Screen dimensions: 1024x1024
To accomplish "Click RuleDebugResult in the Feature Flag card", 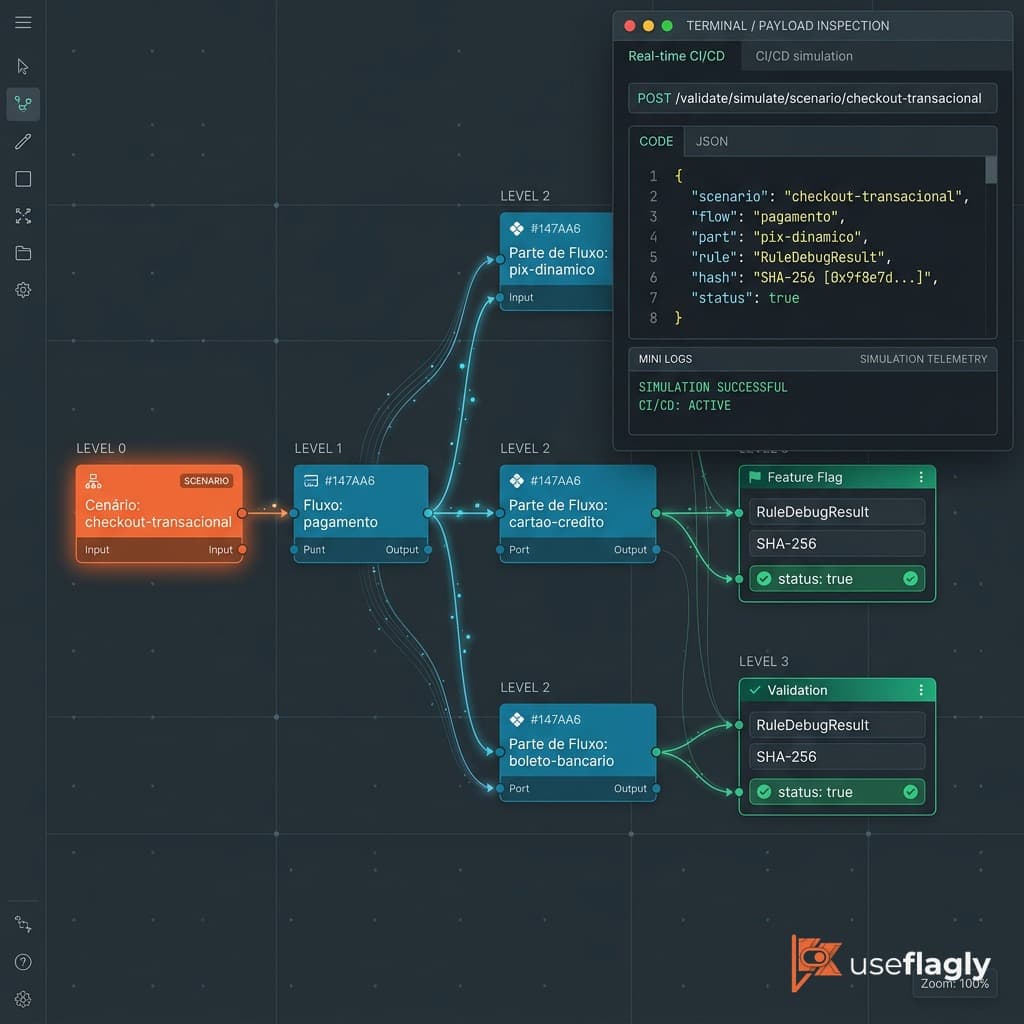I will (837, 512).
